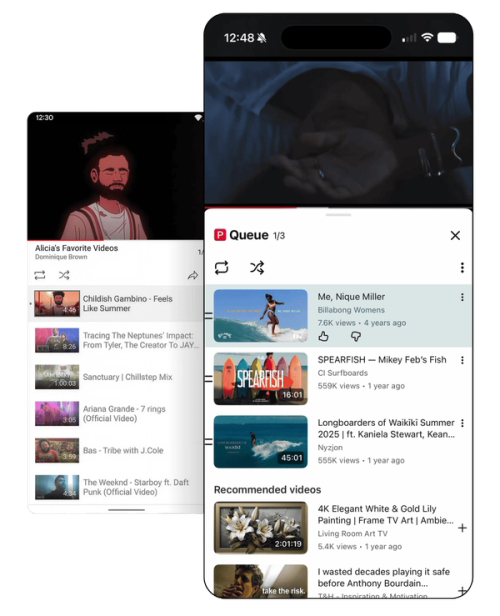Close the Queue panel
Viewport: 500px width, 616px height.
pos(455,235)
